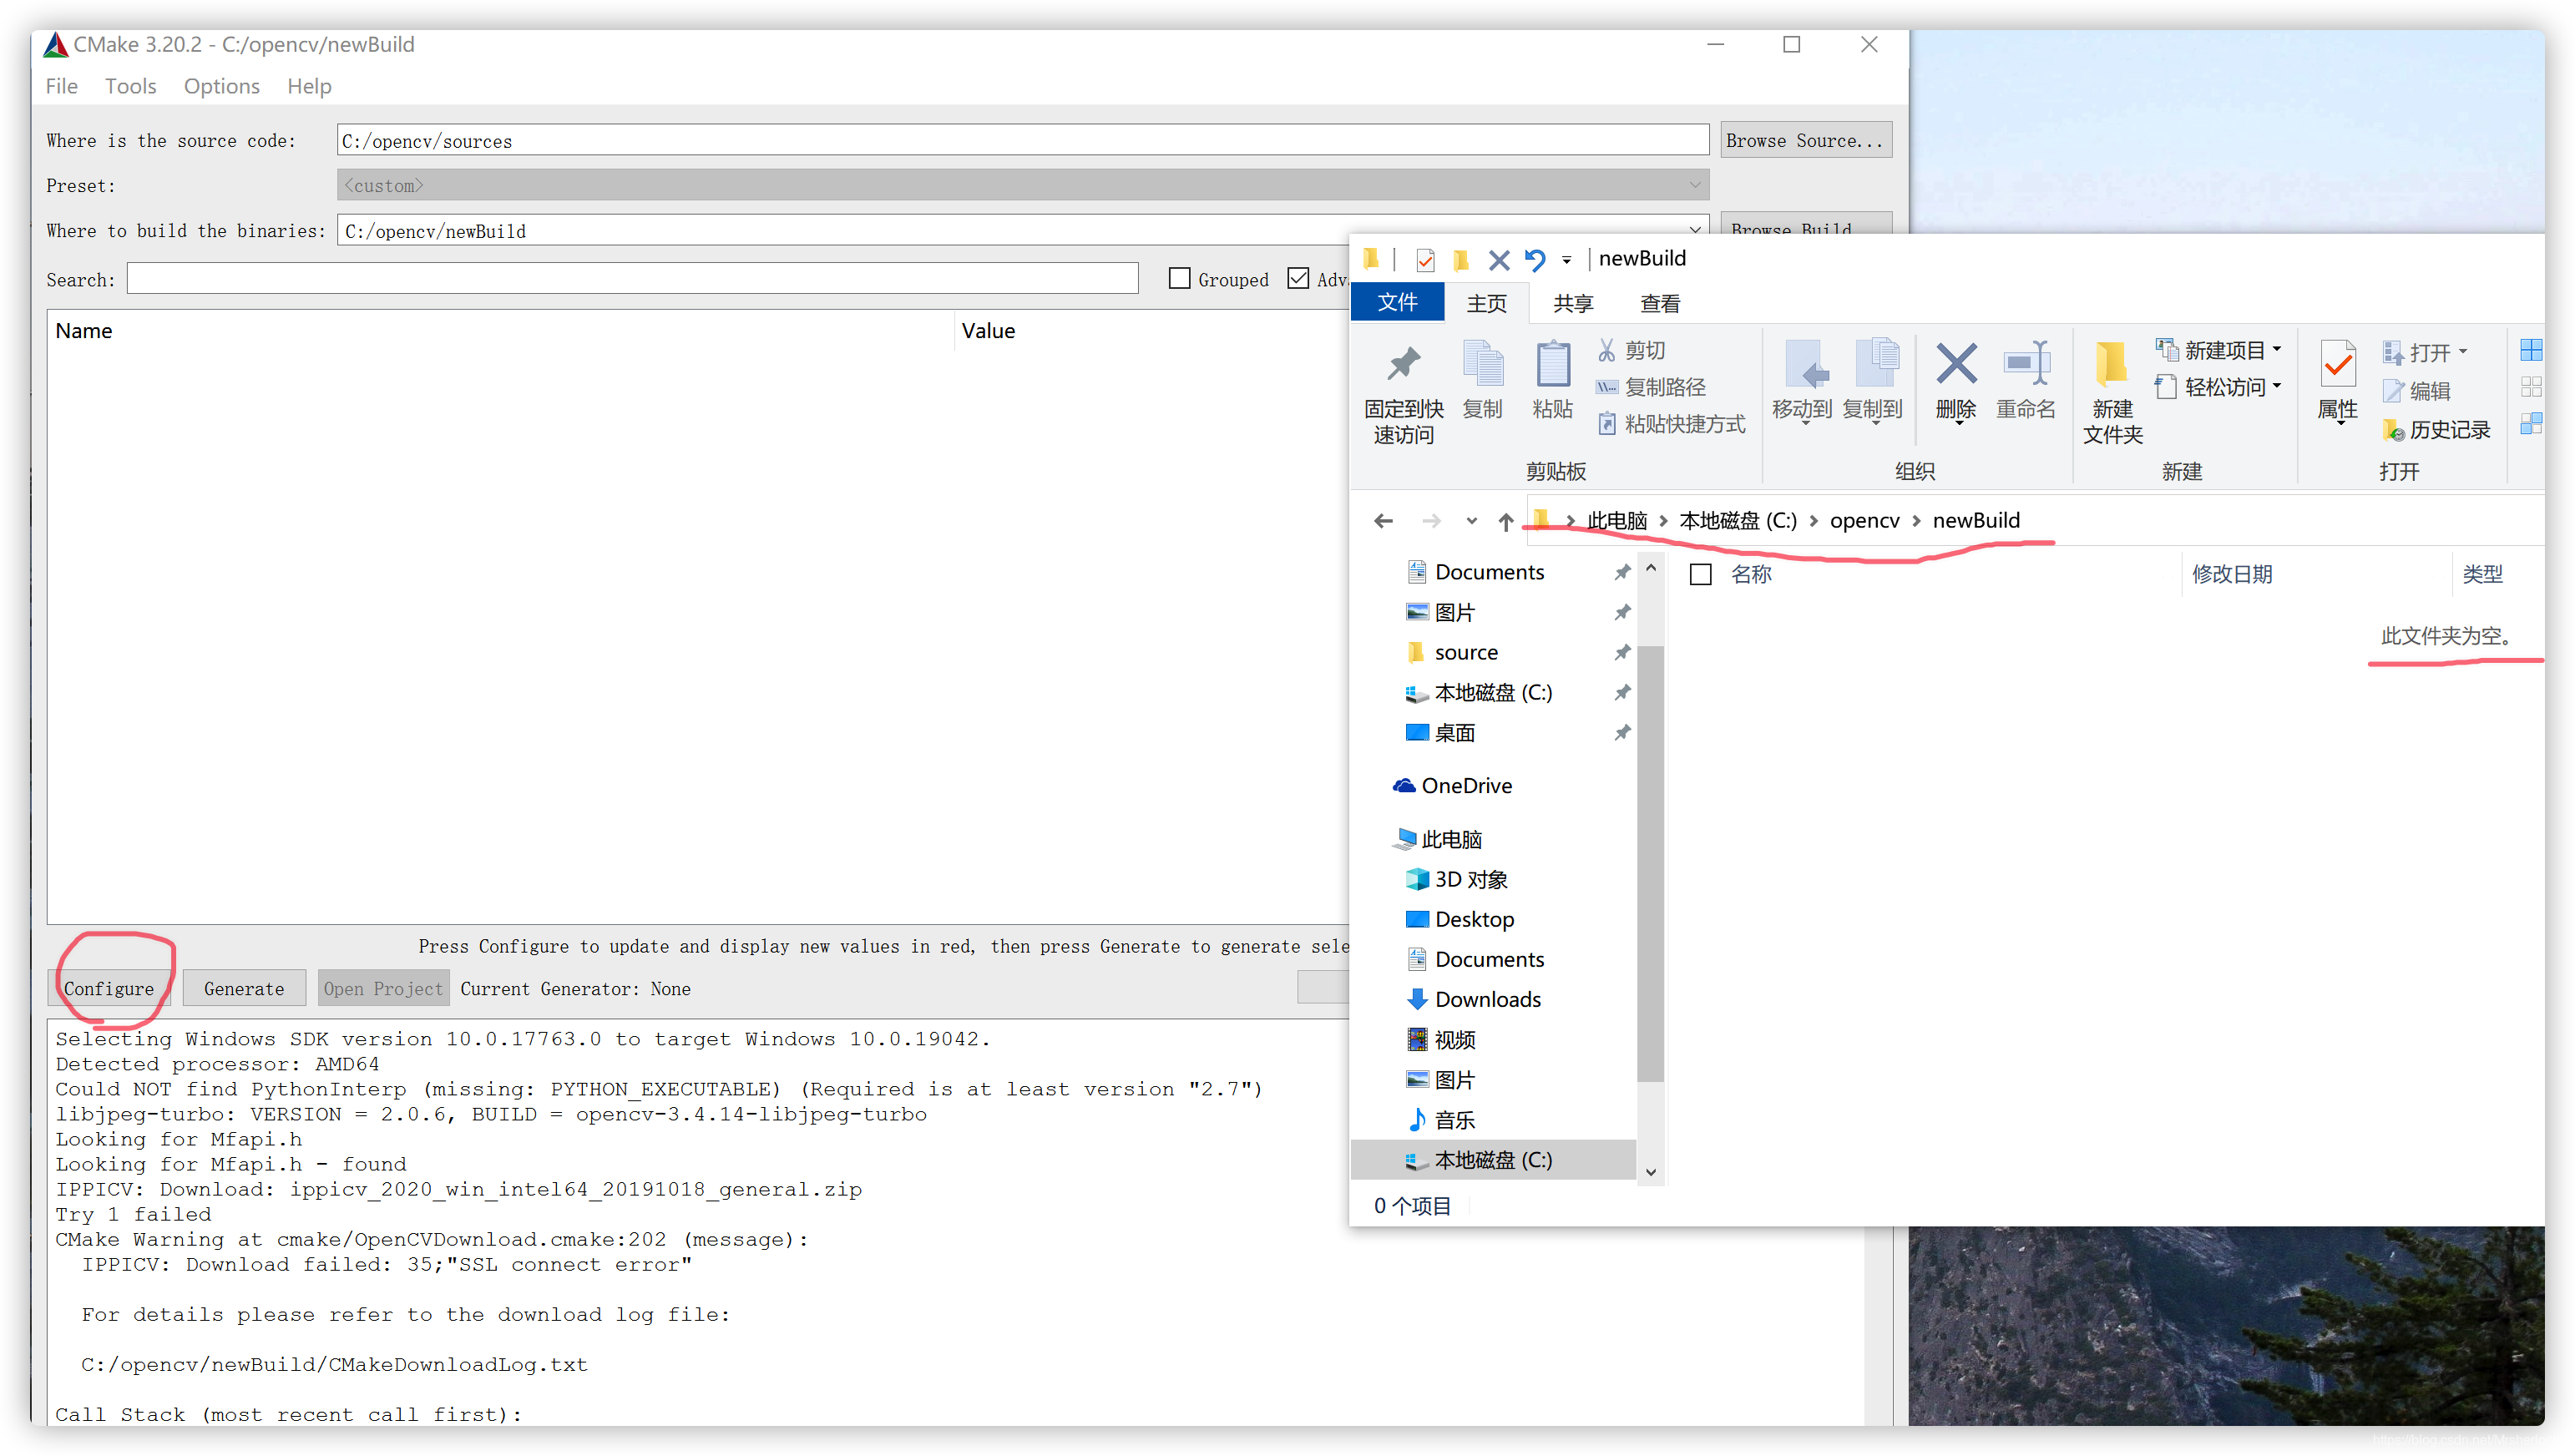
Task: Click the New Folder (新建文件夹) icon
Action: click(2111, 365)
